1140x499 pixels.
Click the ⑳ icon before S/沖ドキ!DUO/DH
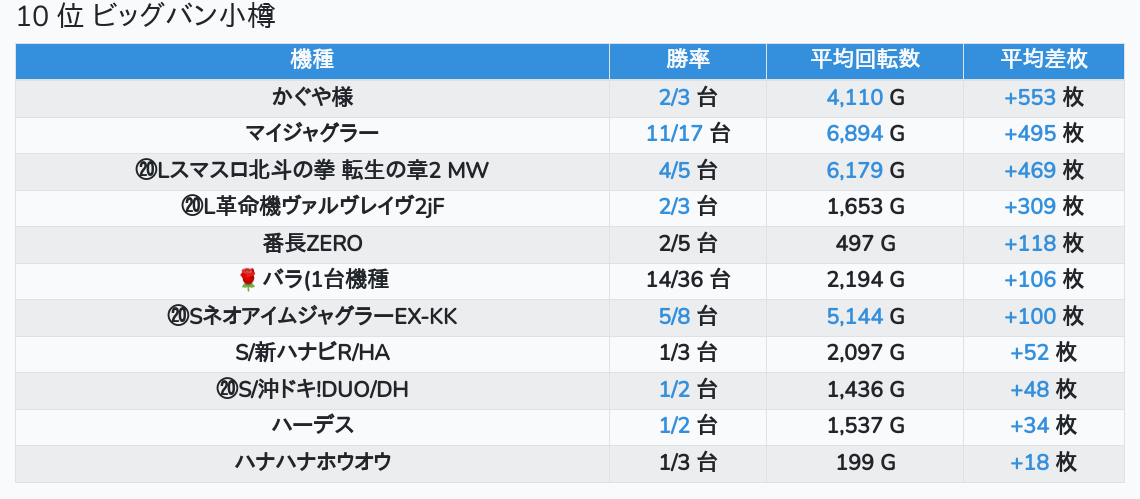[x=226, y=390]
